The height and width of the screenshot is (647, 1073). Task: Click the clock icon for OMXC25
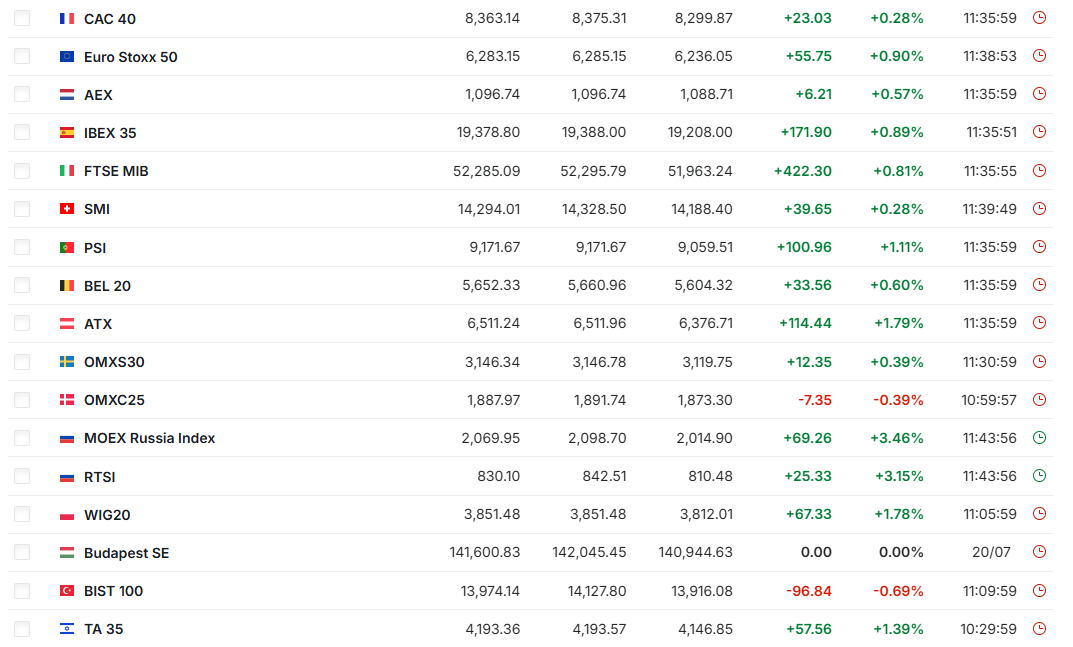pos(1039,399)
